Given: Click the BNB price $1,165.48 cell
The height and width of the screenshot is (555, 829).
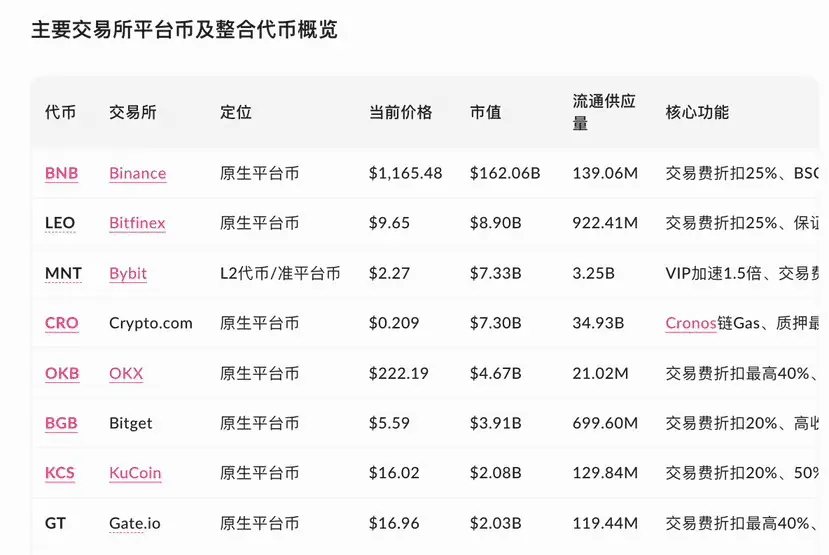Looking at the screenshot, I should coord(405,173).
